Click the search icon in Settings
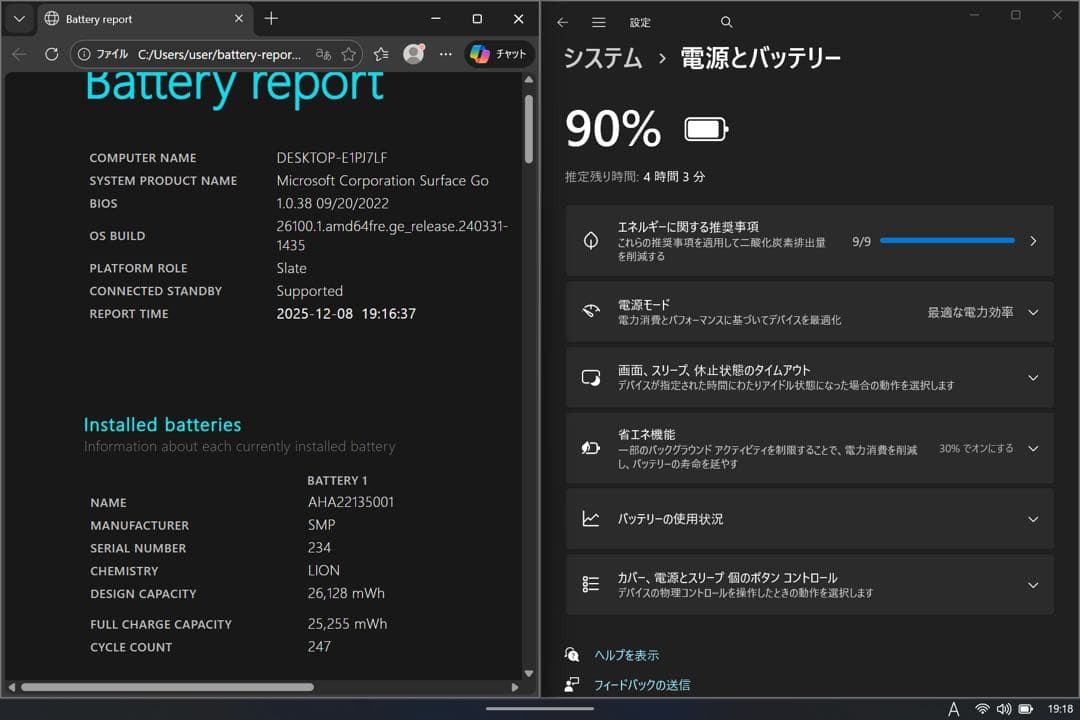Screen dimensions: 1080x720 [x=726, y=21]
